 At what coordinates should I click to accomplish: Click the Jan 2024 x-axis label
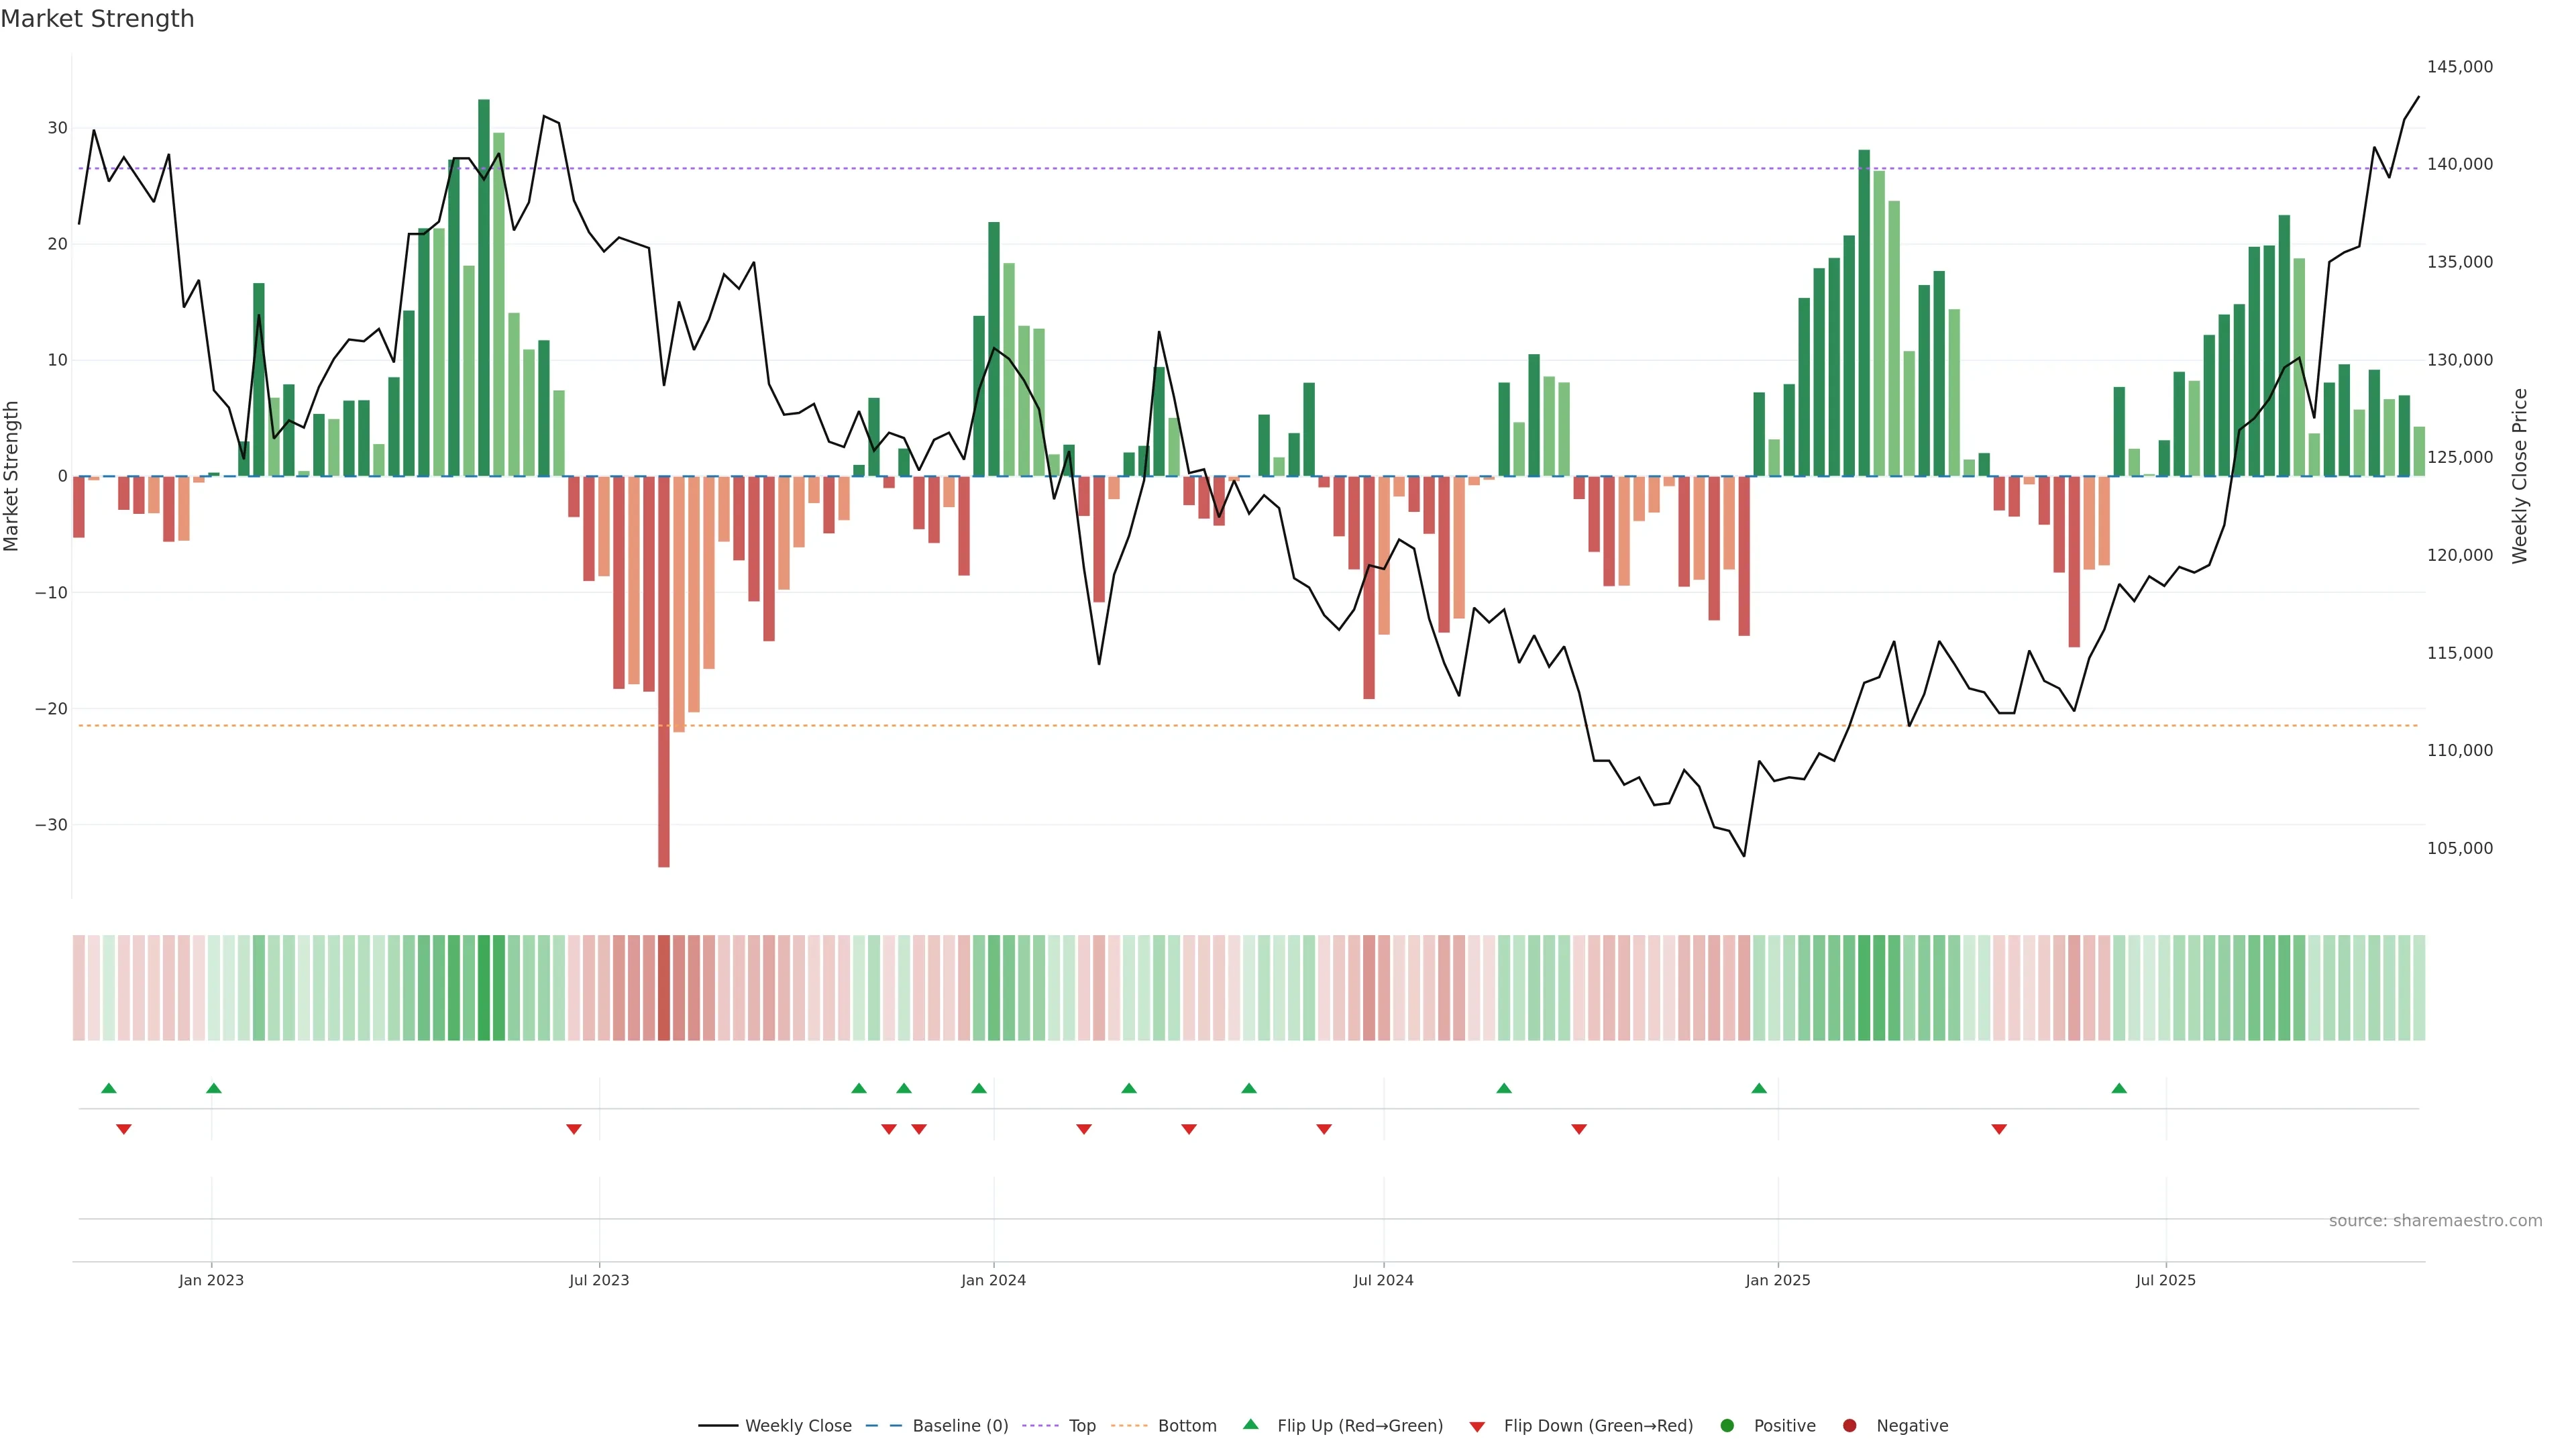pyautogui.click(x=993, y=1280)
